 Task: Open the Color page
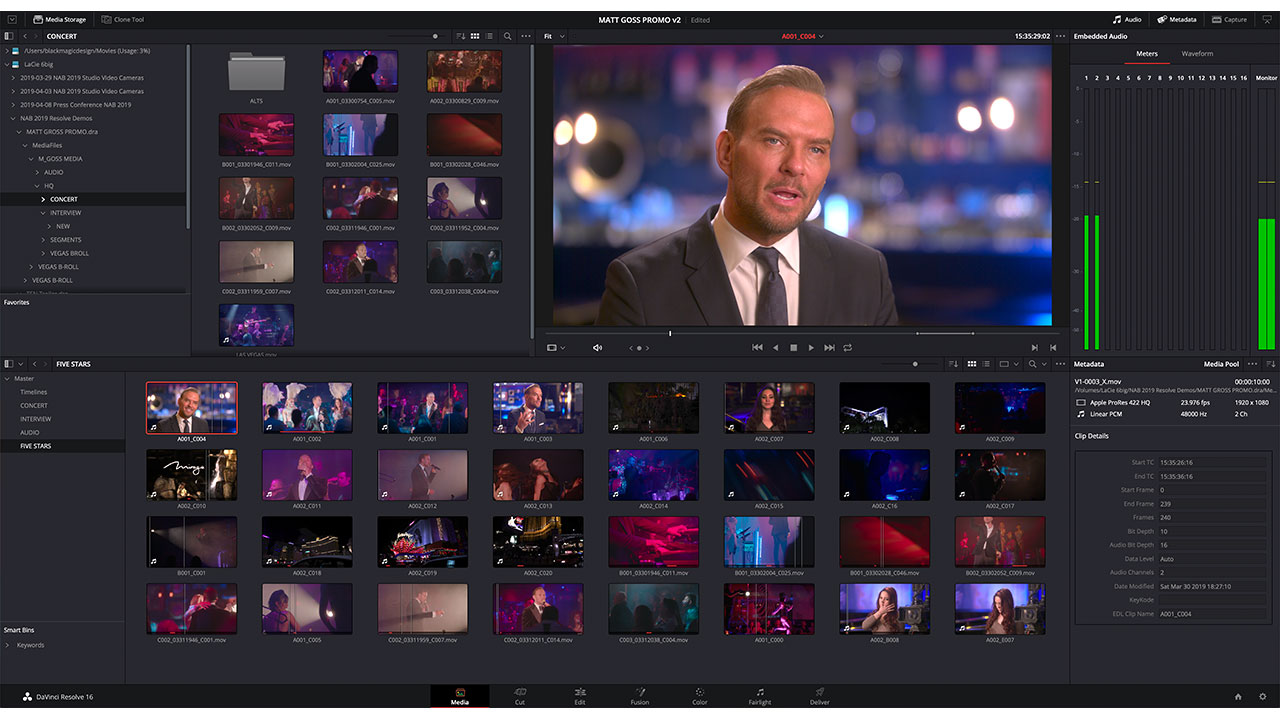pyautogui.click(x=700, y=695)
